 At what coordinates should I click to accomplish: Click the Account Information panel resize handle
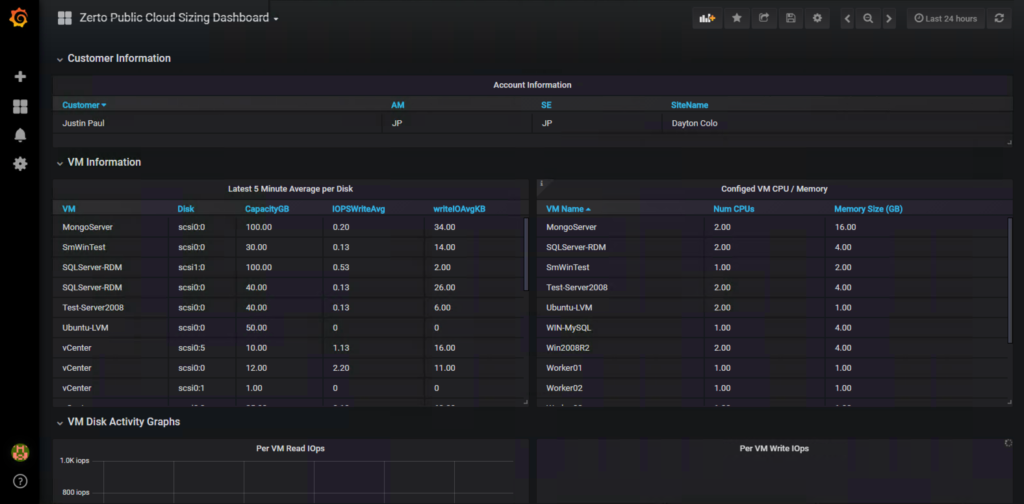1009,142
